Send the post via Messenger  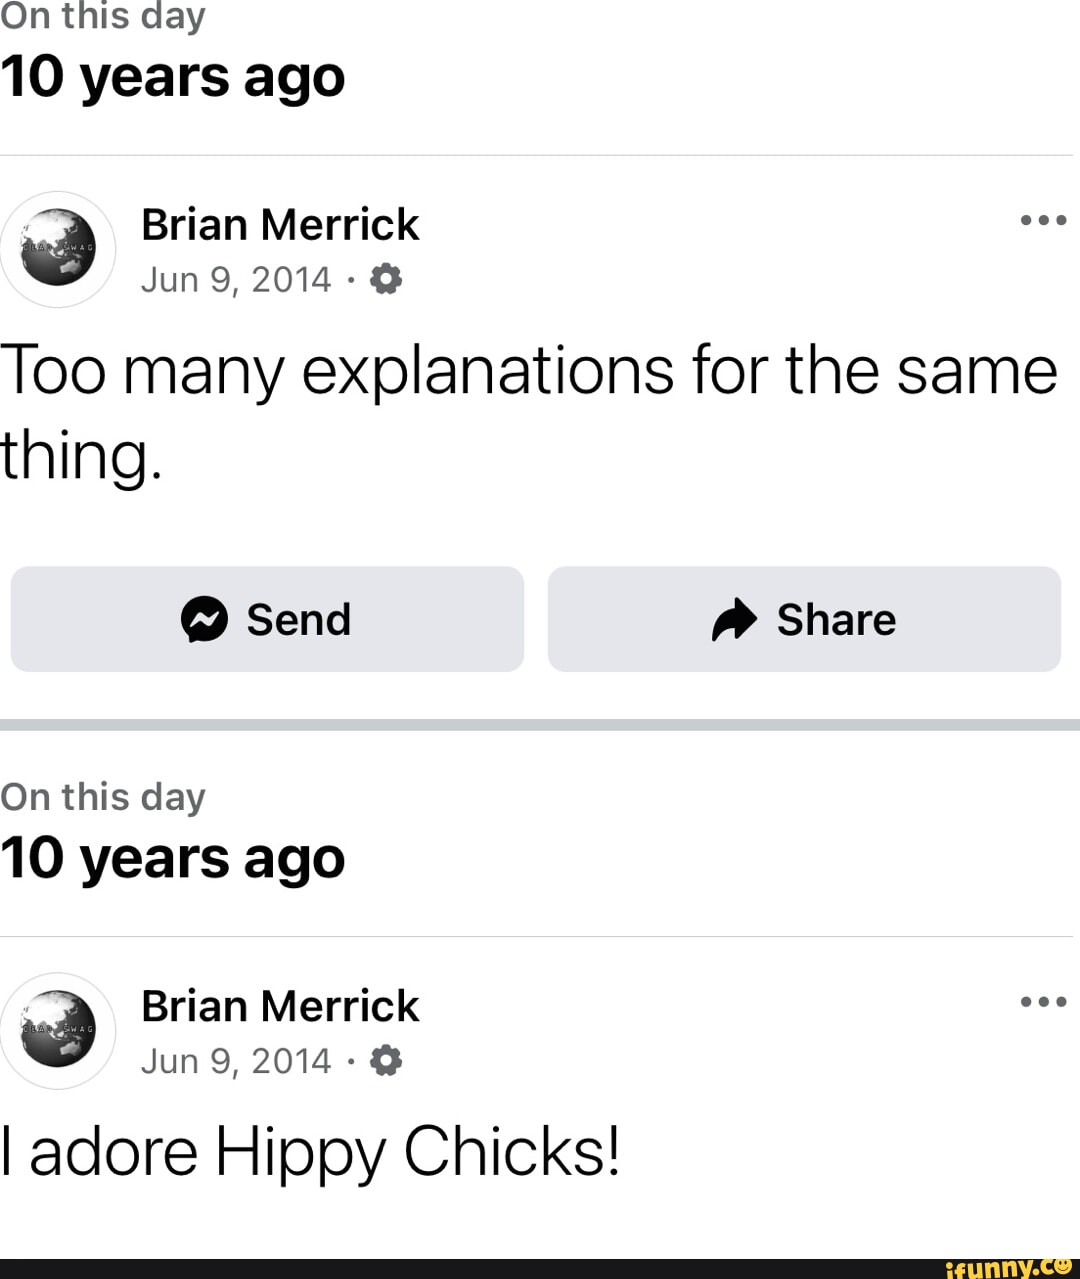pyautogui.click(x=267, y=619)
